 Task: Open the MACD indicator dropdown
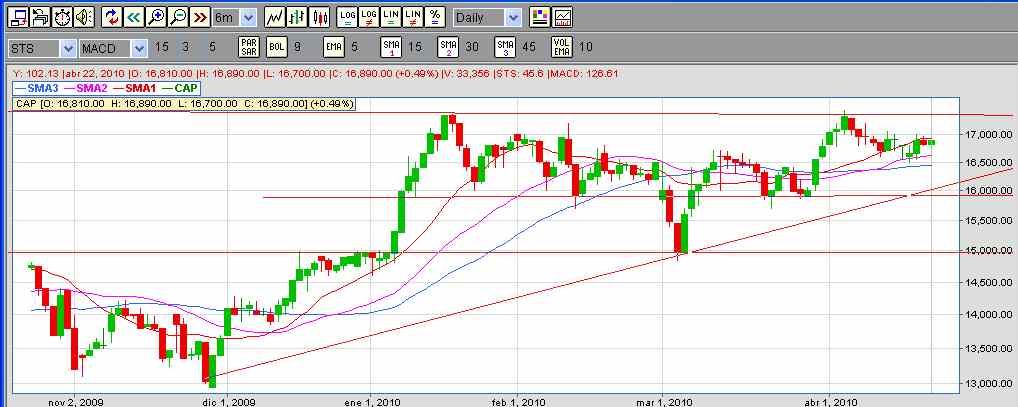(139, 48)
